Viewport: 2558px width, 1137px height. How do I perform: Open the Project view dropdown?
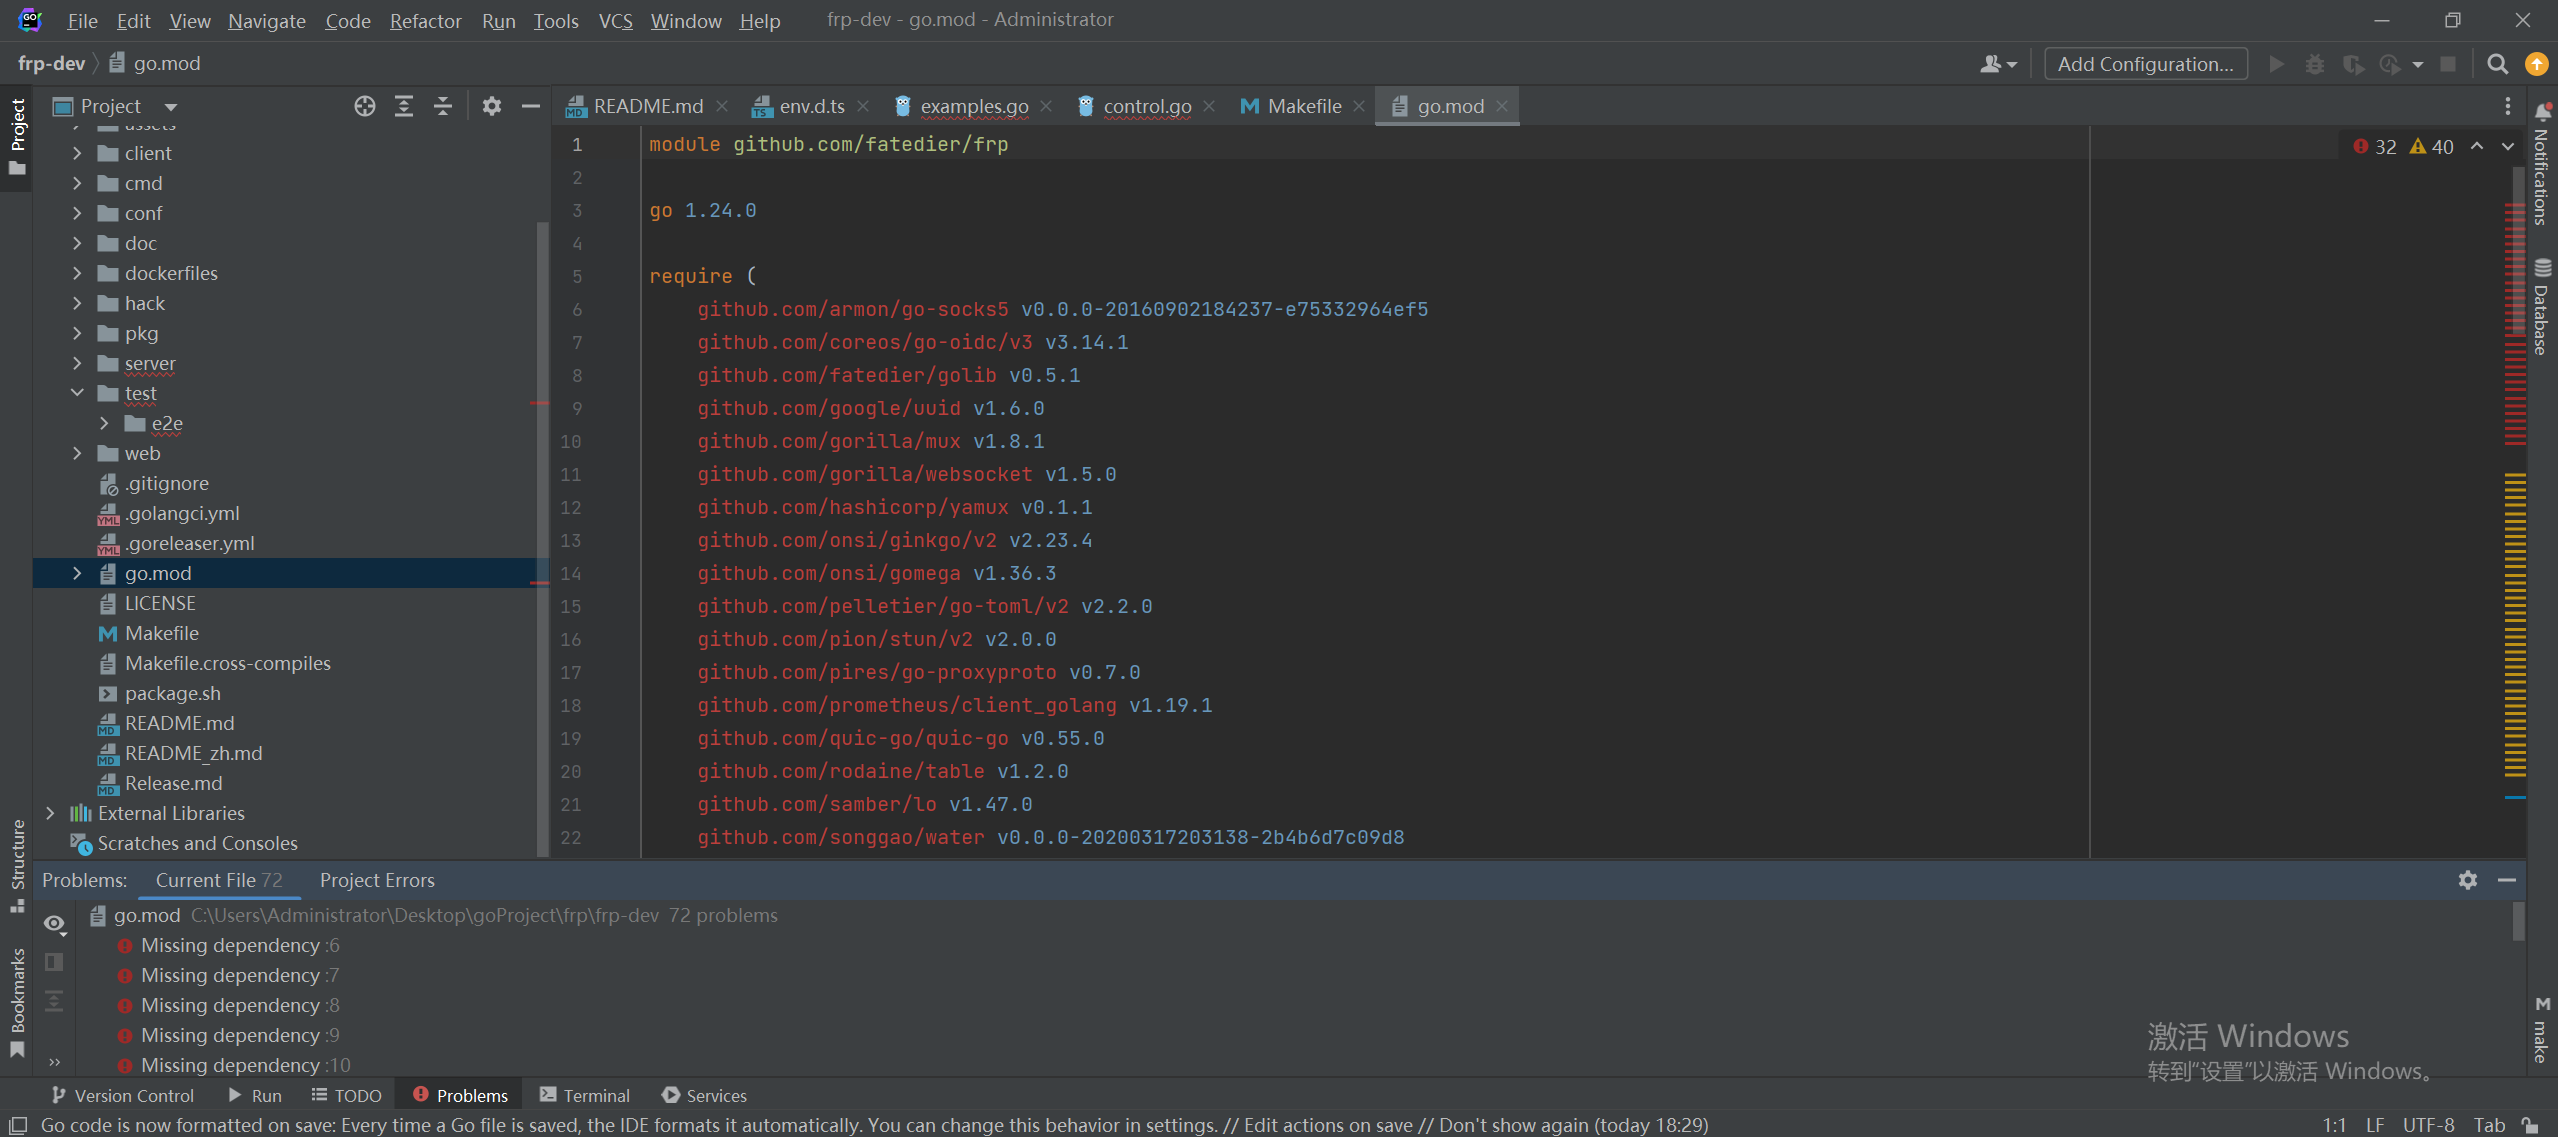click(x=170, y=107)
